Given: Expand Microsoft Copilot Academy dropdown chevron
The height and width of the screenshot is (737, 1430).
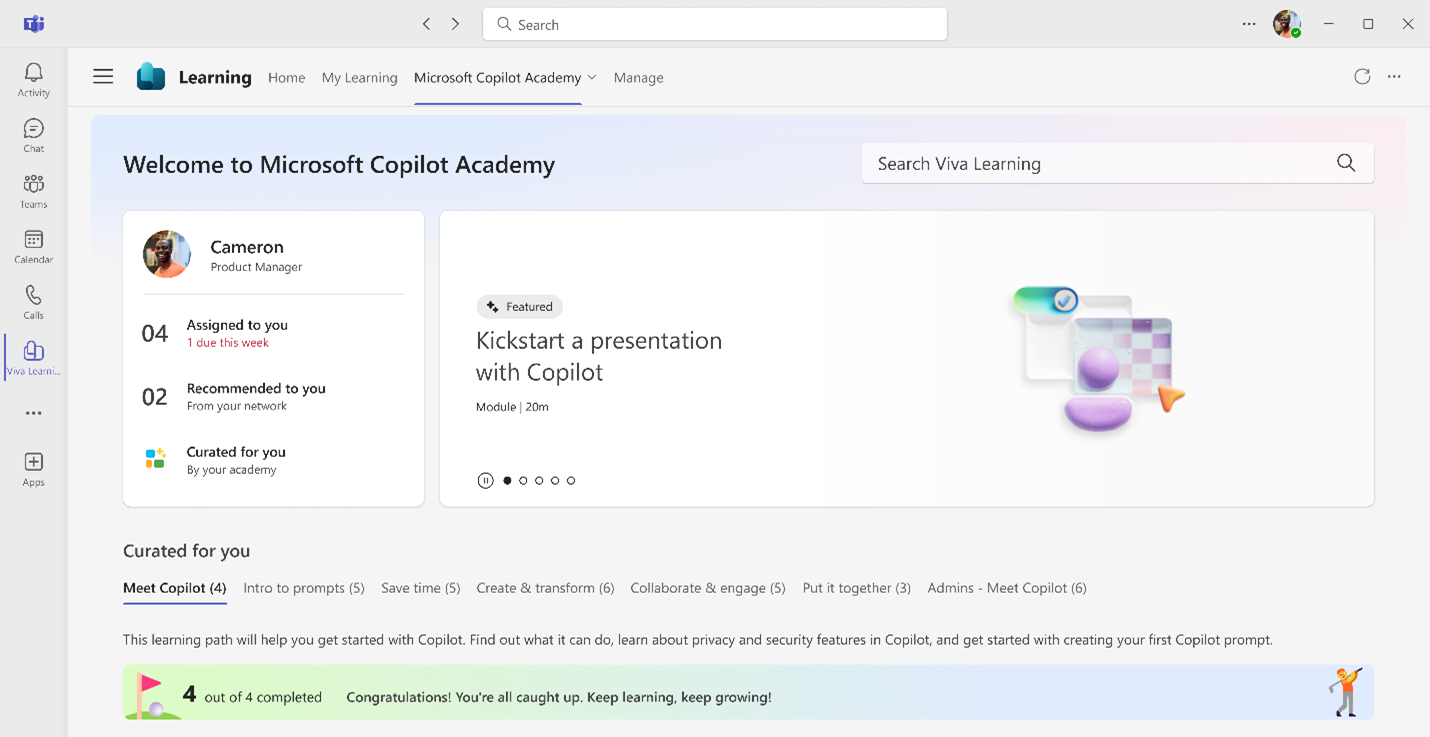Looking at the screenshot, I should pyautogui.click(x=592, y=78).
